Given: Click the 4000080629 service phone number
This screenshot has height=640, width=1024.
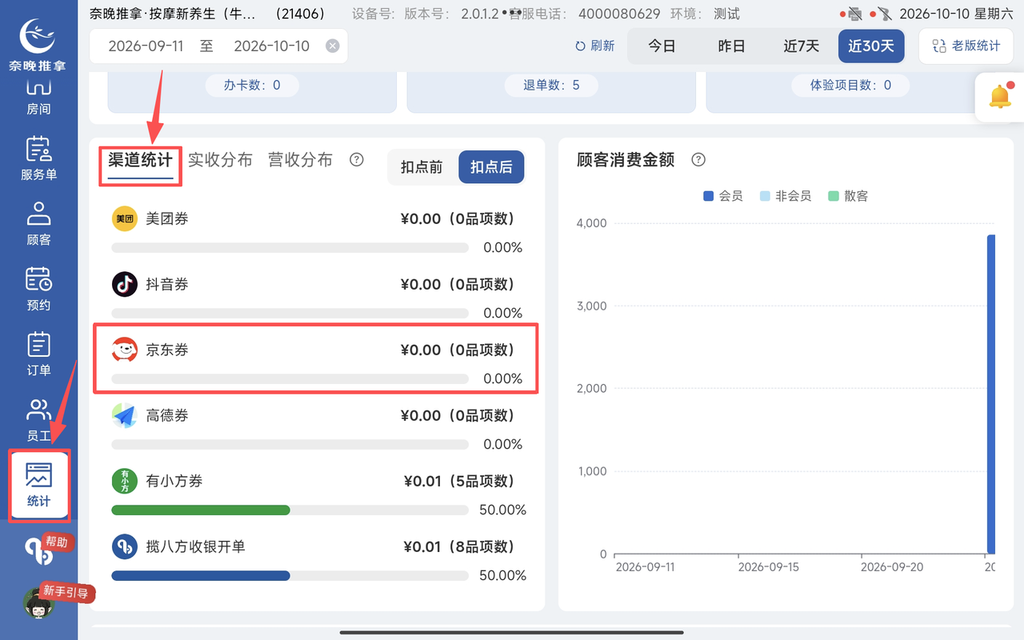Looking at the screenshot, I should (619, 14).
